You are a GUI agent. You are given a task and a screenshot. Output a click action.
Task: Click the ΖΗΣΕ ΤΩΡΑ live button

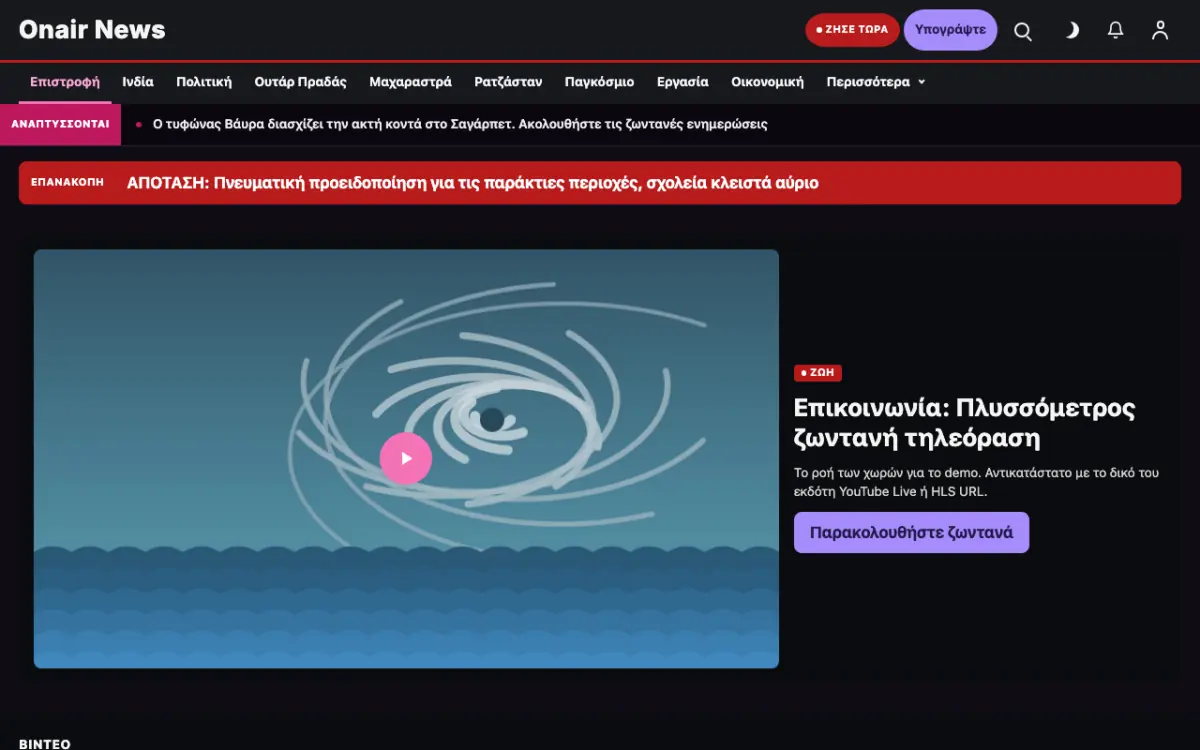852,30
